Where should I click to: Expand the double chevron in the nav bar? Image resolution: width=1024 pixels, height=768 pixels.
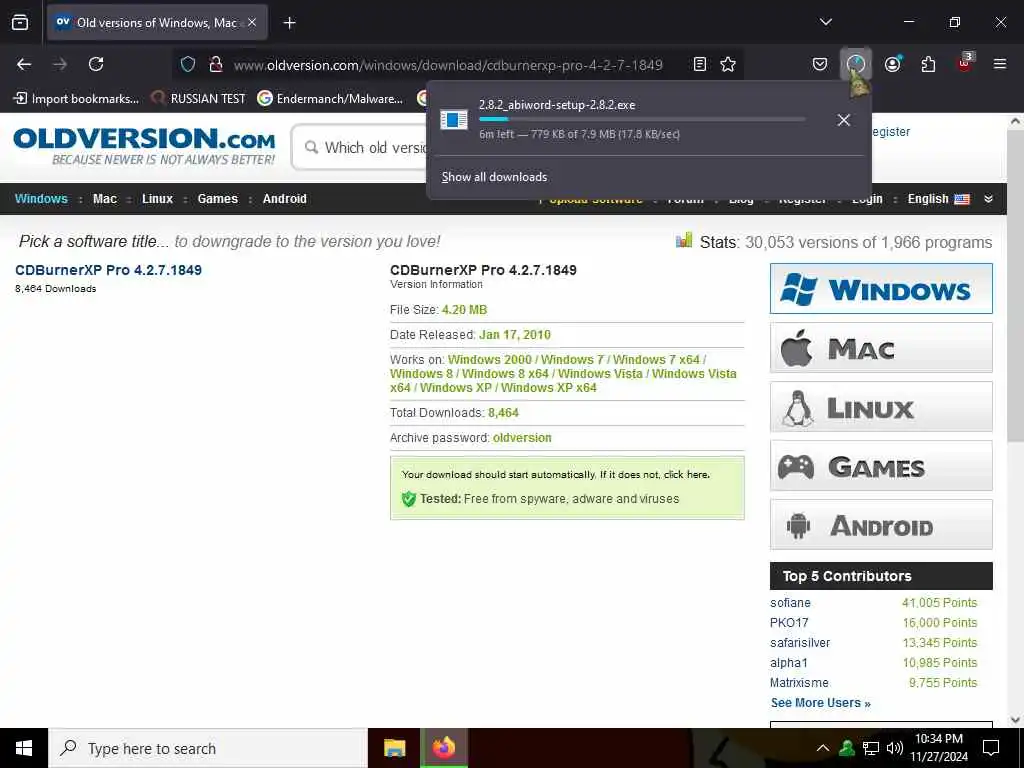988,199
